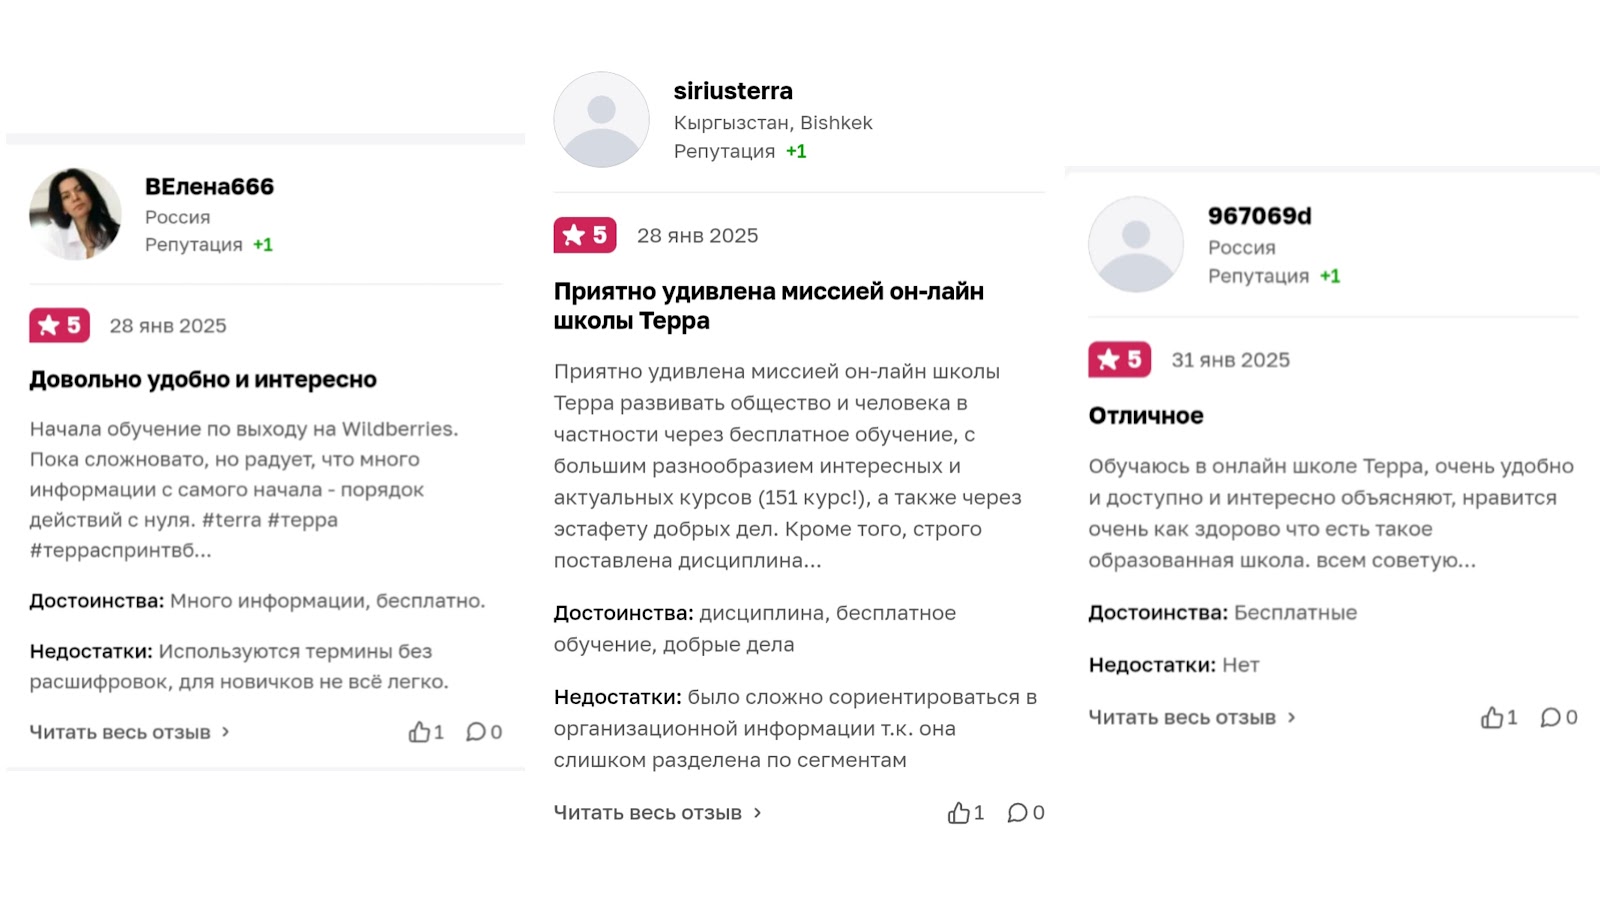Open review title 'Отличное'
This screenshot has width=1600, height=900.
pos(1146,416)
